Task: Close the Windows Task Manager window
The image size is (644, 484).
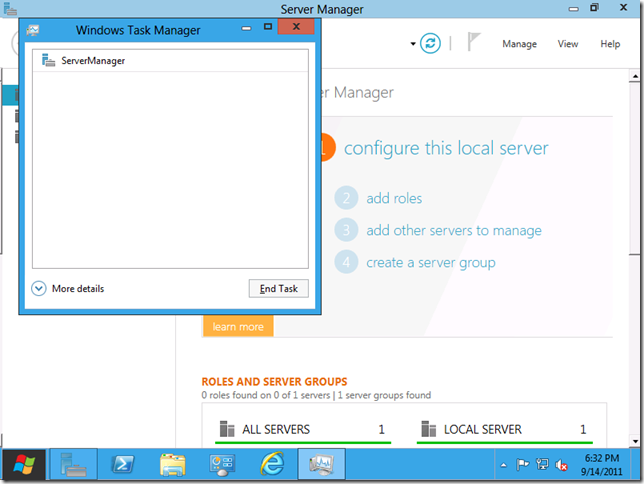Action: point(296,27)
